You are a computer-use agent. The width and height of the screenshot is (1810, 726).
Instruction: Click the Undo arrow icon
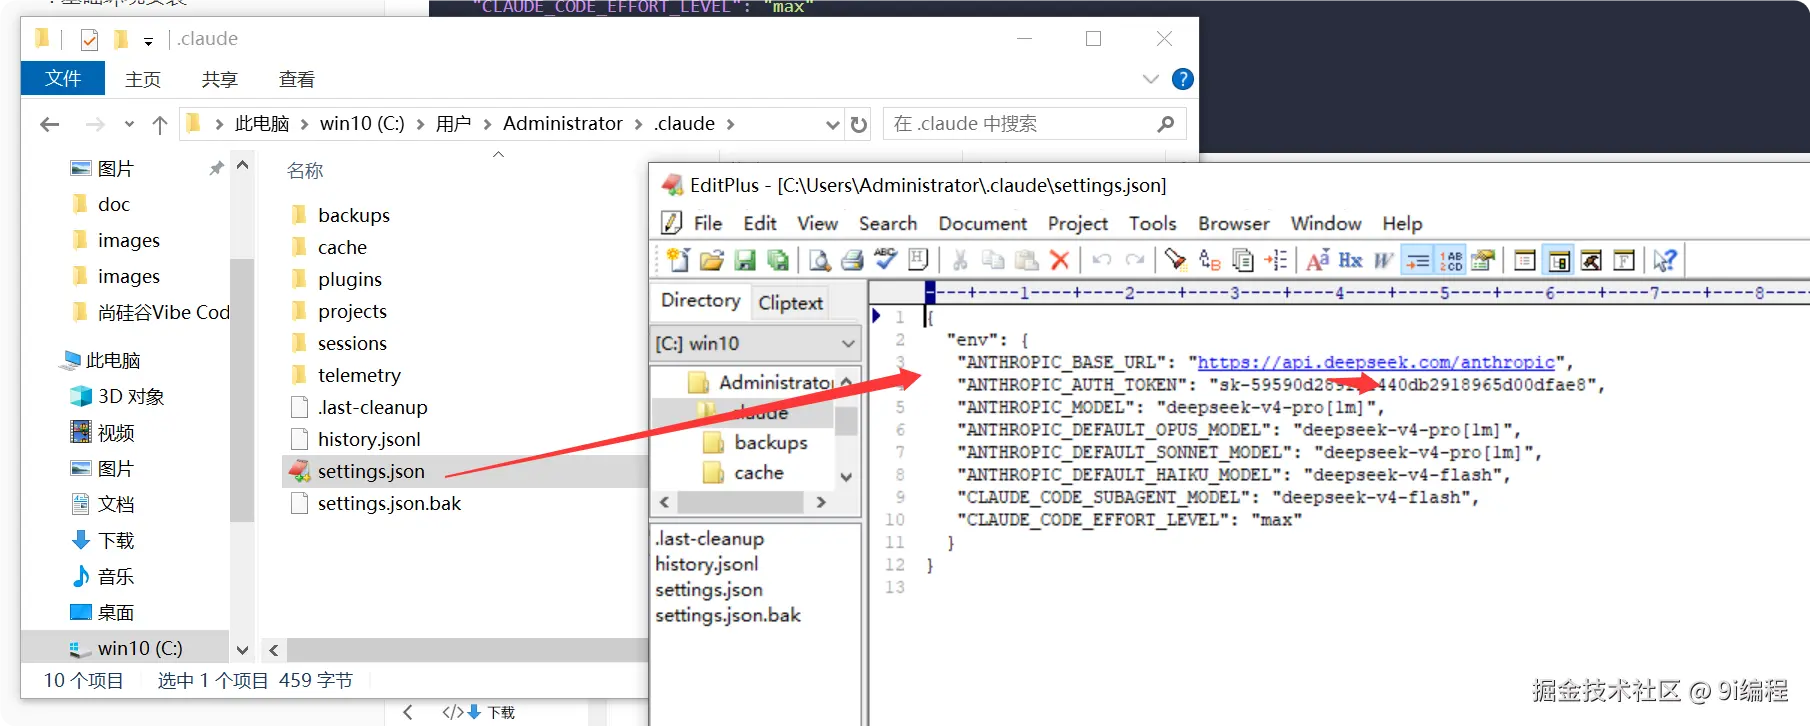click(x=1102, y=260)
